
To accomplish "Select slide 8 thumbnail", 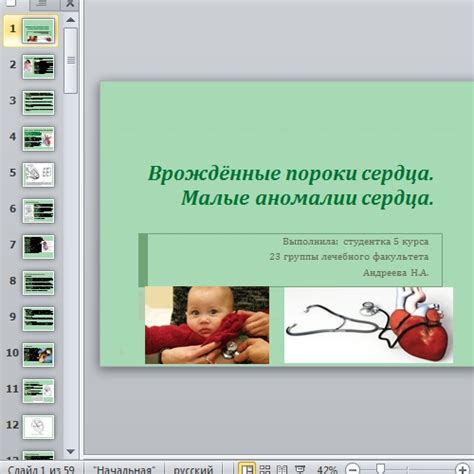I will pyautogui.click(x=38, y=283).
